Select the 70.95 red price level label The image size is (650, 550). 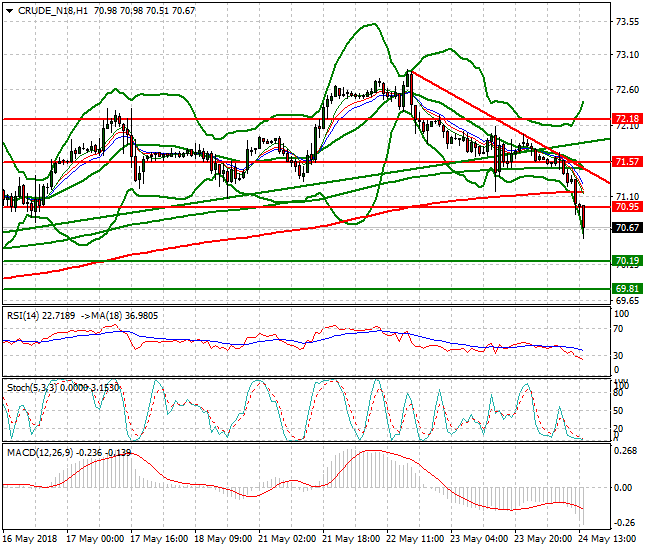pyautogui.click(x=627, y=206)
